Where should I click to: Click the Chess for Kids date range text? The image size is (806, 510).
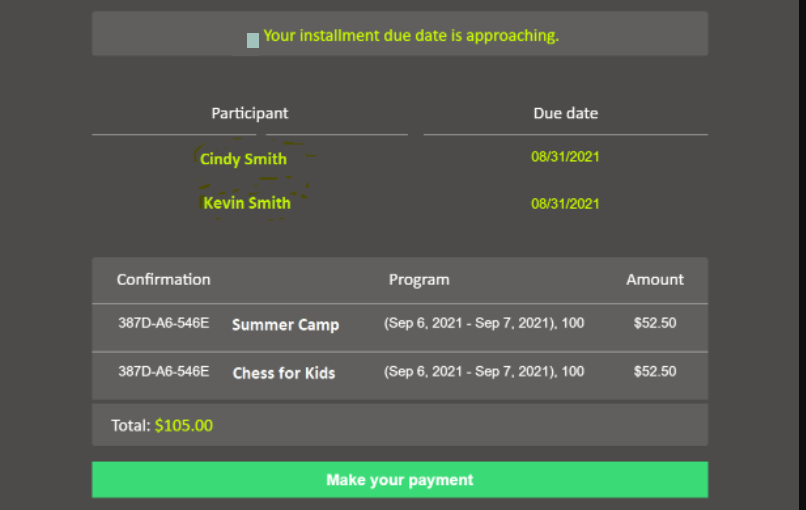484,371
